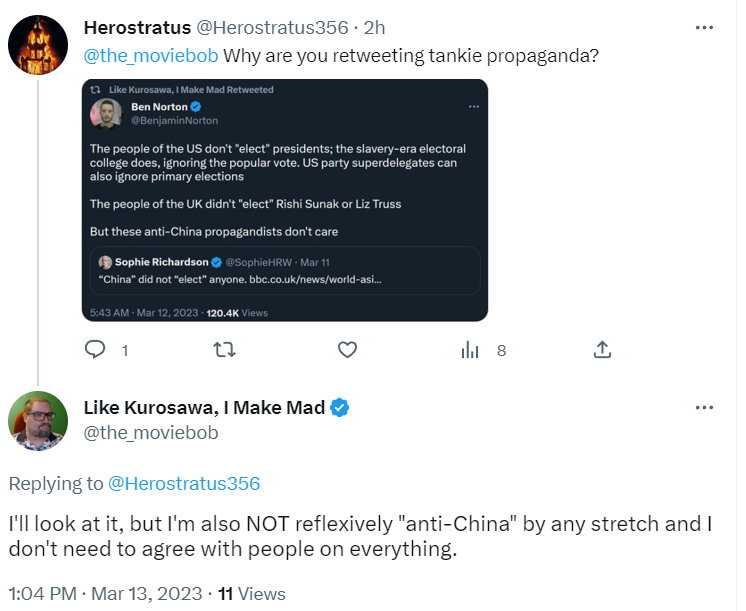Click the 11 Views count
The image size is (746, 611).
click(252, 594)
